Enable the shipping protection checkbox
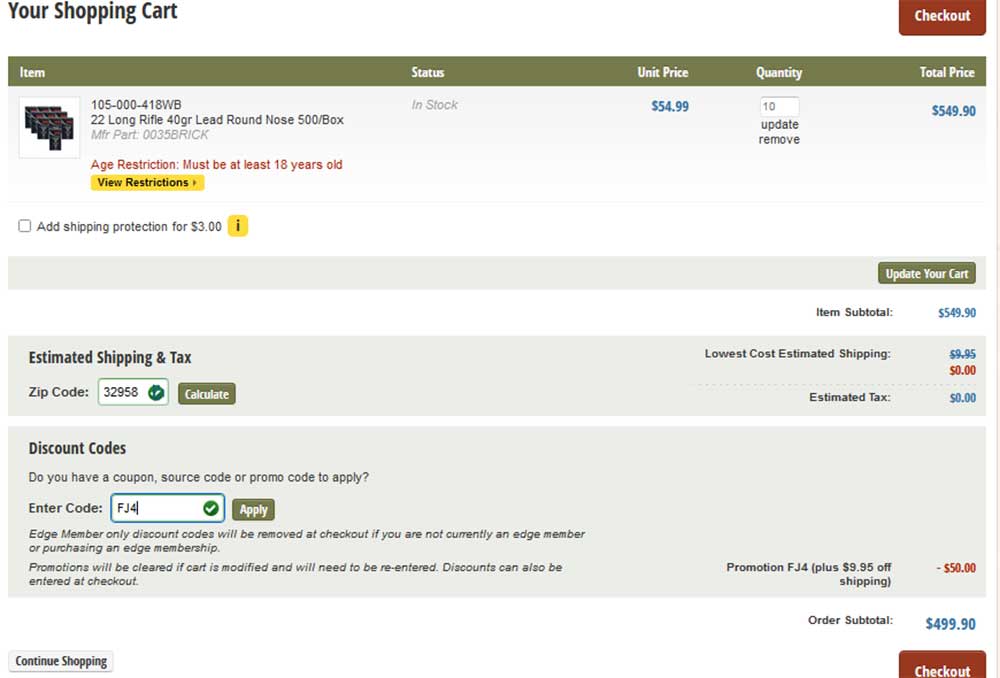This screenshot has width=1000, height=678. point(25,226)
